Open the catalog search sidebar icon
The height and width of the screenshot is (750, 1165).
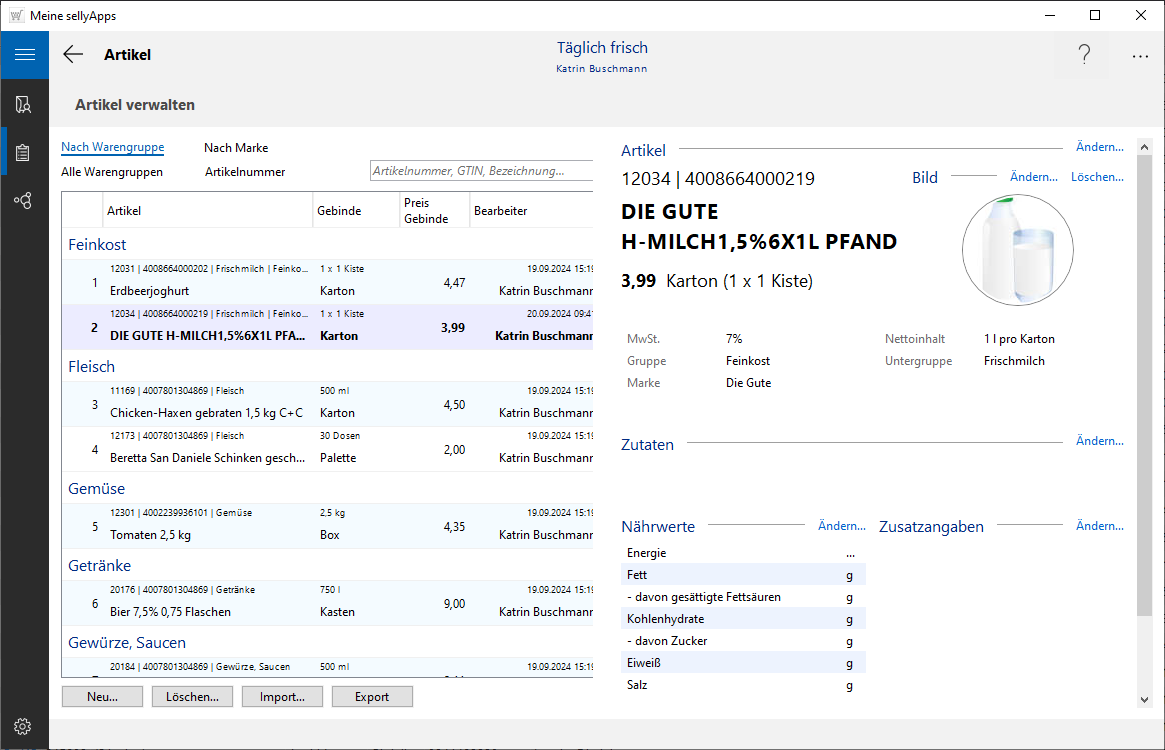tap(24, 104)
